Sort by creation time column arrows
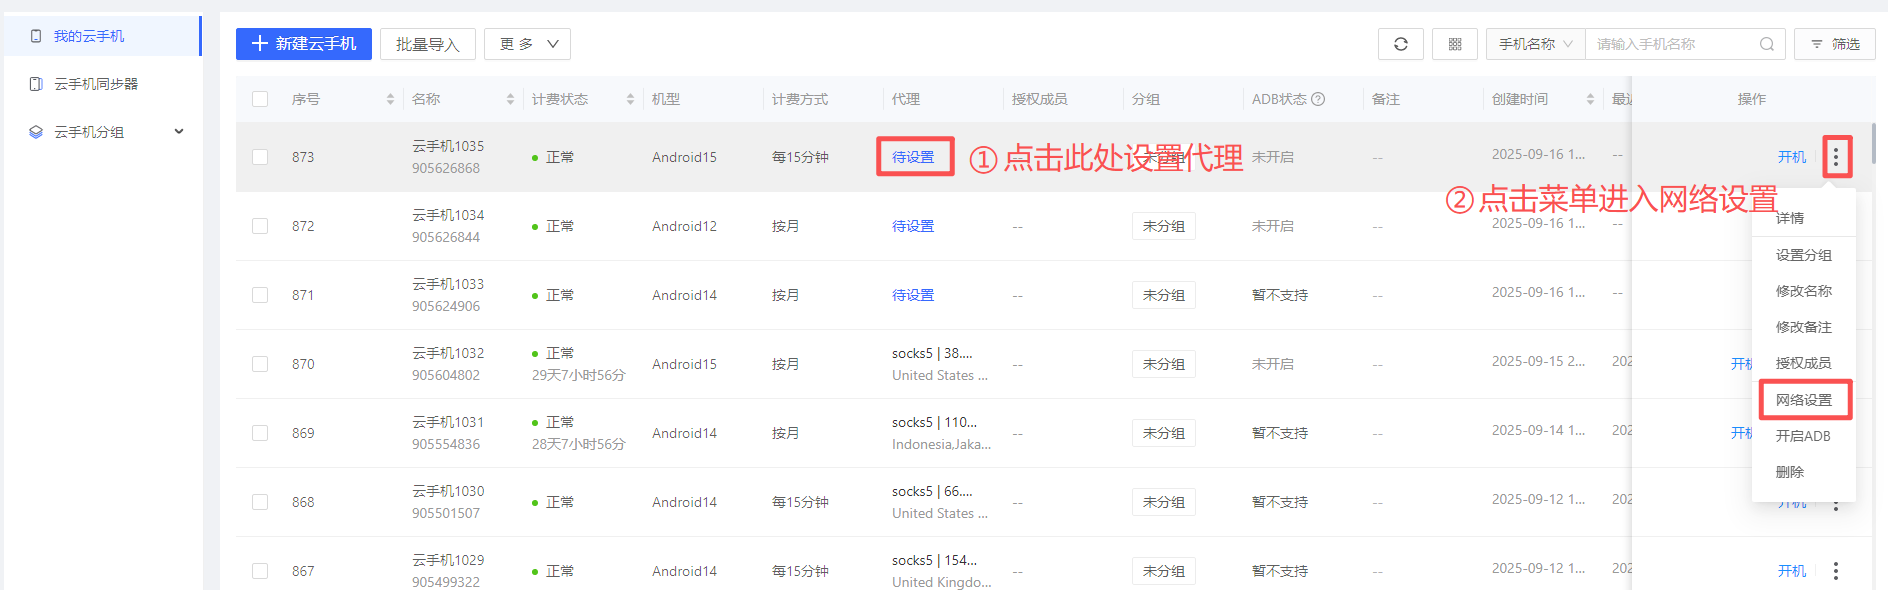This screenshot has width=1888, height=590. point(1590,99)
